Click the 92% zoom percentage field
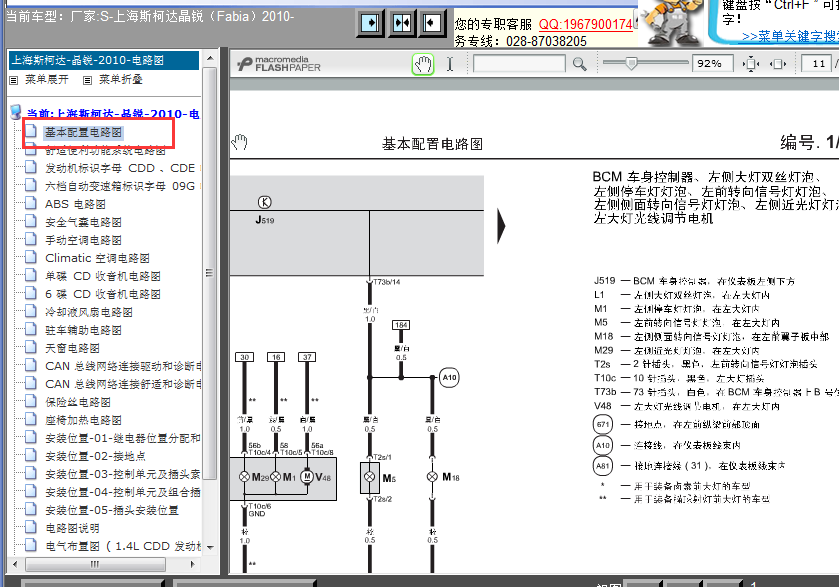 tap(712, 64)
